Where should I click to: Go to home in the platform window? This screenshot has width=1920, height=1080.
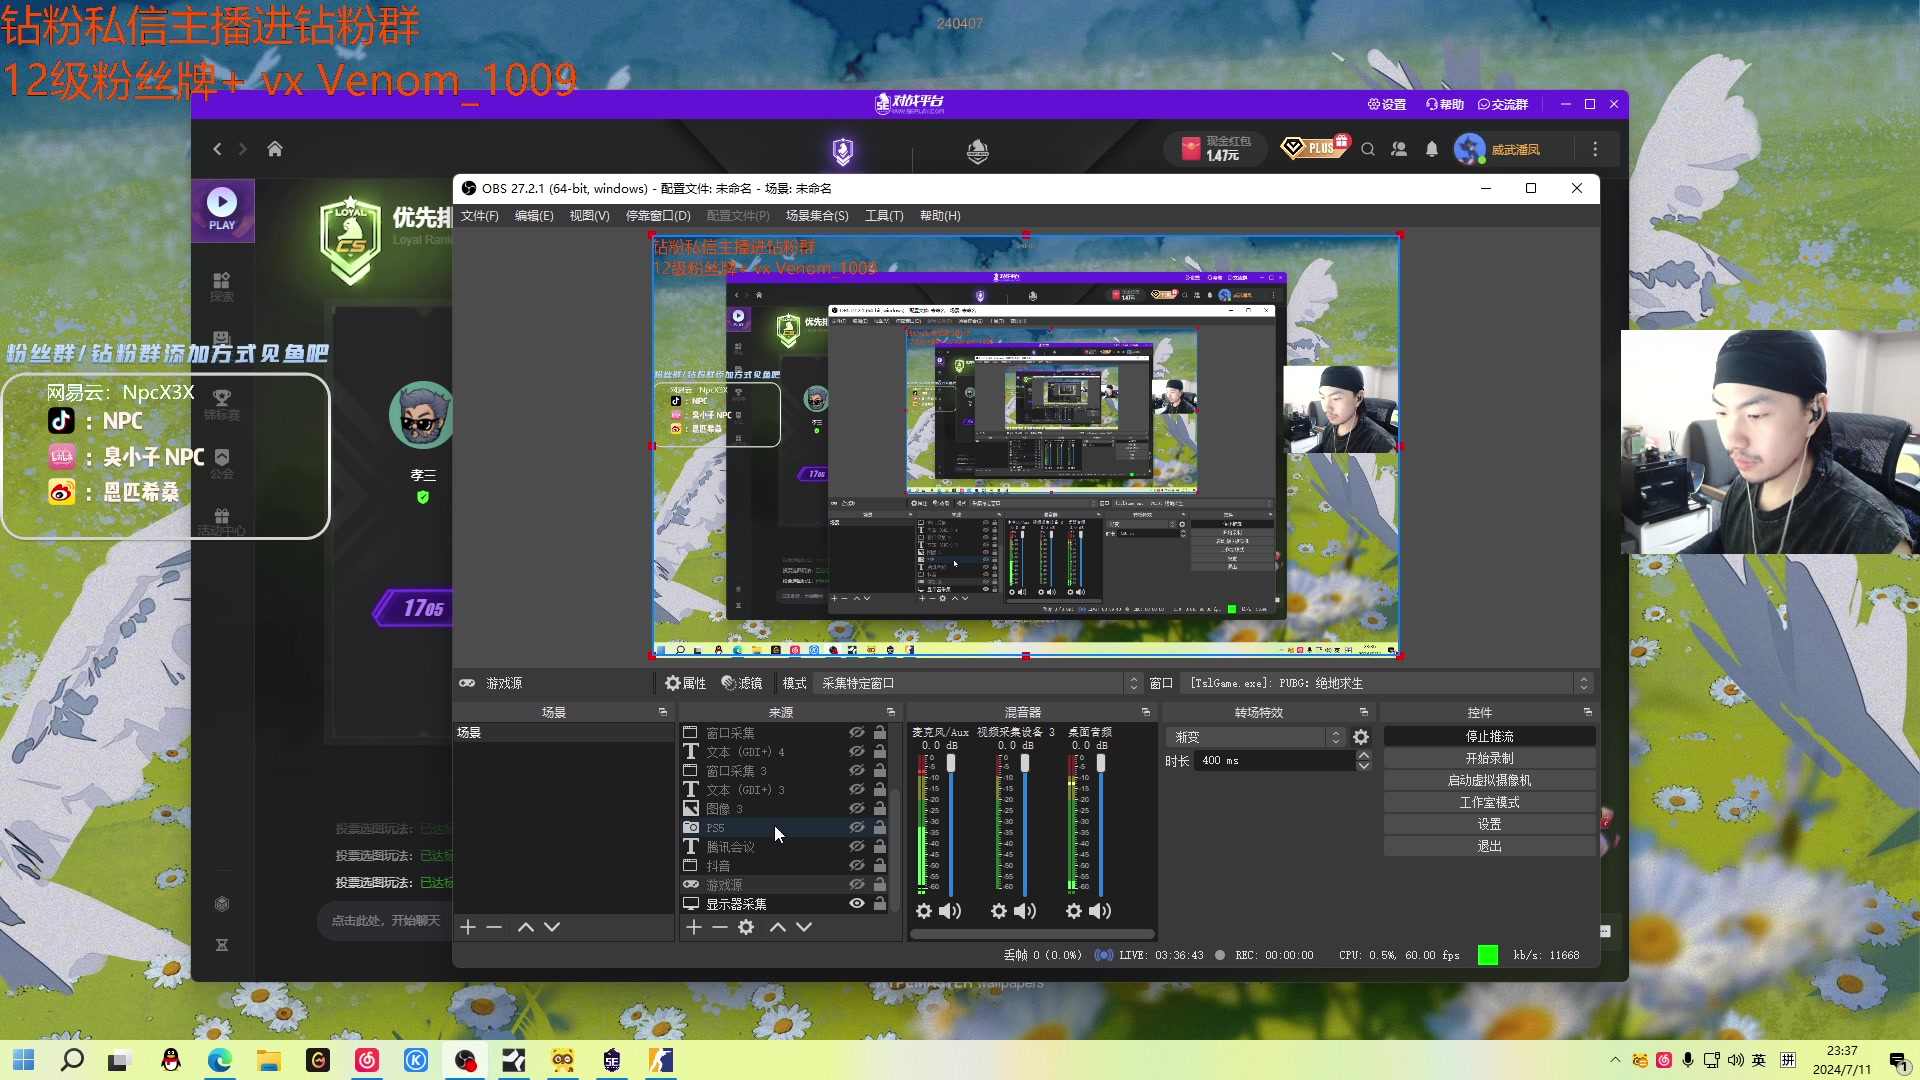(x=275, y=149)
